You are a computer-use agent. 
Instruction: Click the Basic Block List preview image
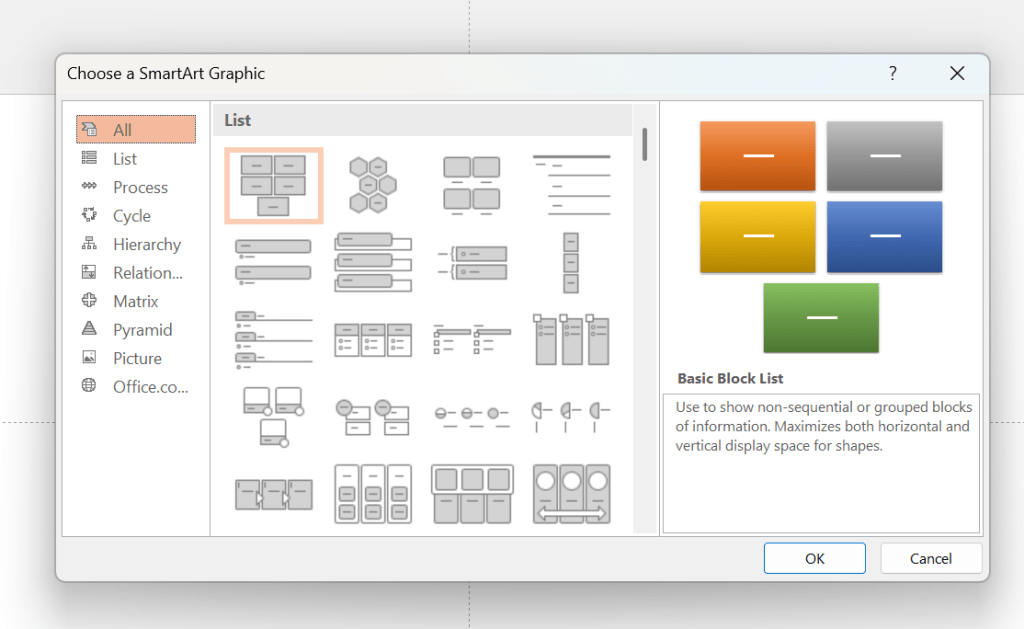click(x=820, y=237)
